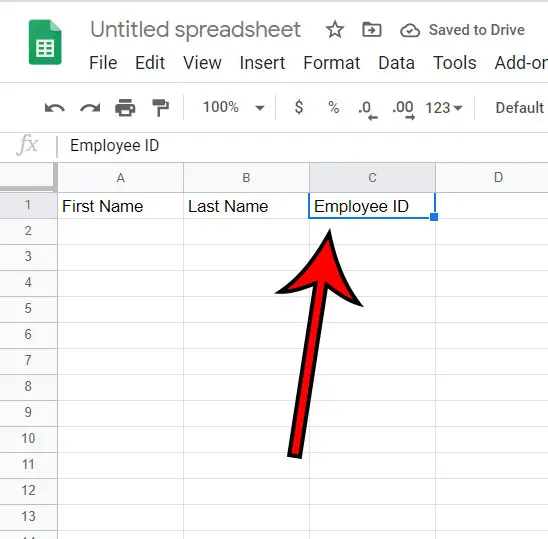Click the Undo arrow icon
Image resolution: width=548 pixels, height=539 pixels.
click(x=55, y=108)
